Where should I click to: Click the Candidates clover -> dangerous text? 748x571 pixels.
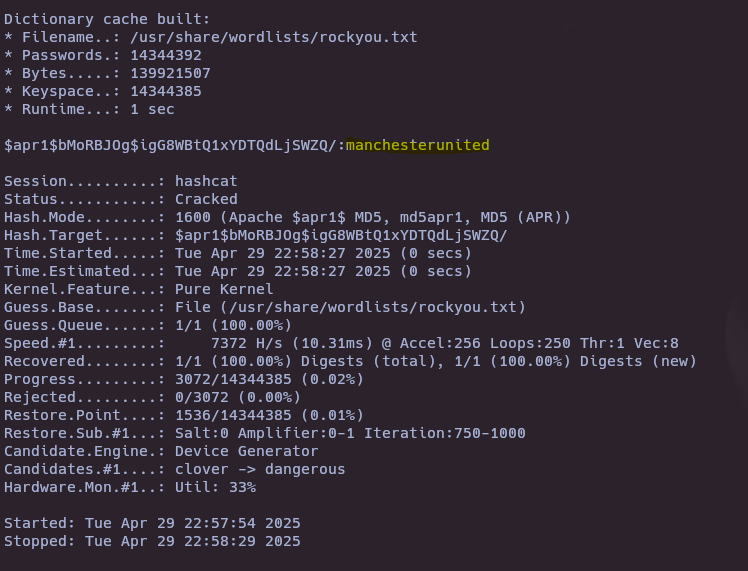tap(260, 469)
